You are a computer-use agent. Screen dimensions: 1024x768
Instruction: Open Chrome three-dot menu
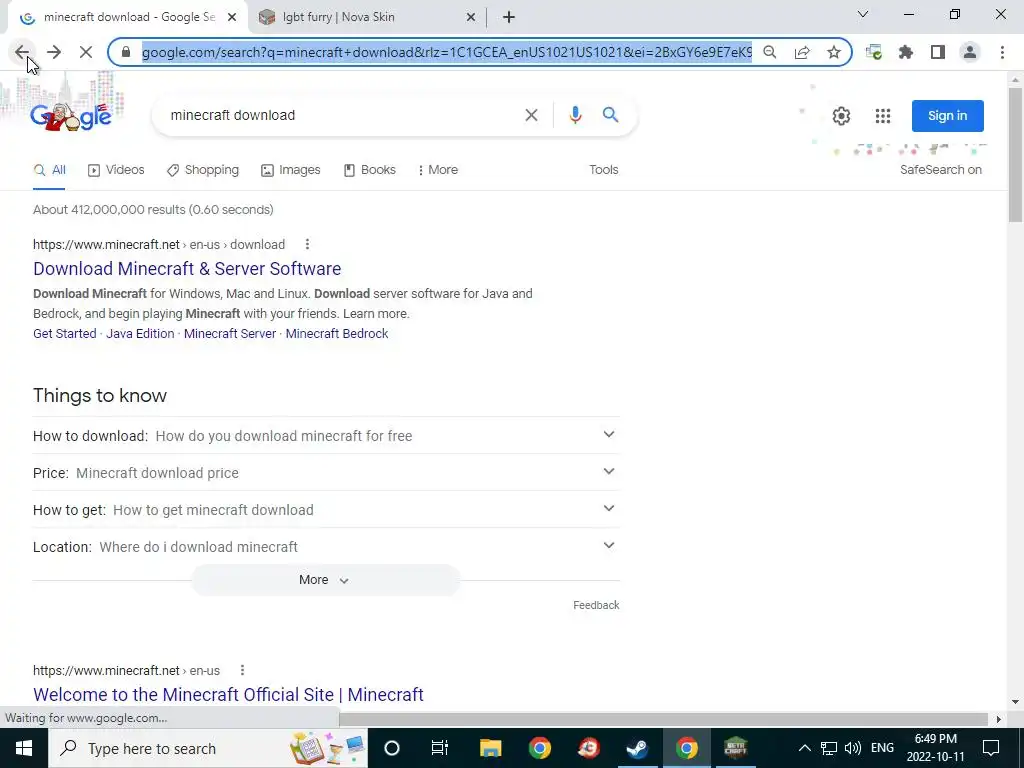tap(1002, 52)
